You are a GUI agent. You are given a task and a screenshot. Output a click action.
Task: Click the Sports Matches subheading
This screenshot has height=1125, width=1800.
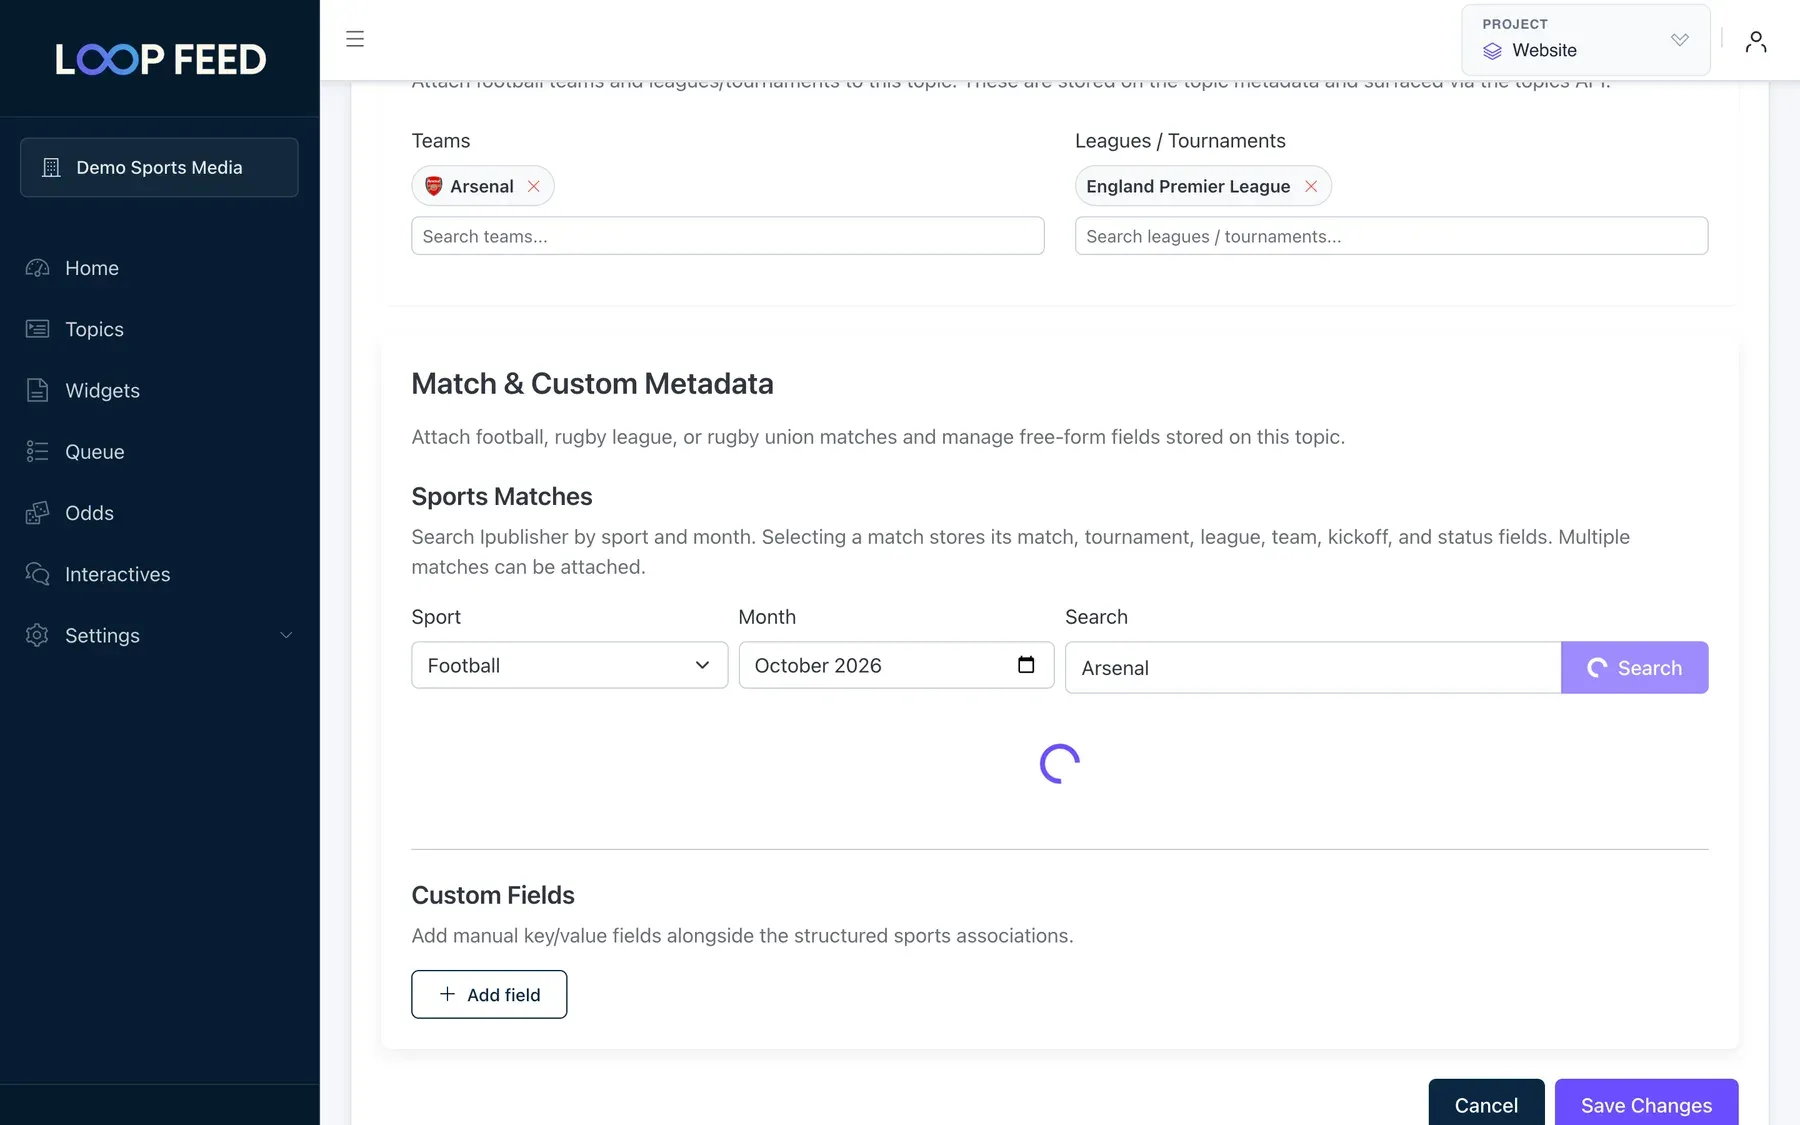pyautogui.click(x=502, y=497)
